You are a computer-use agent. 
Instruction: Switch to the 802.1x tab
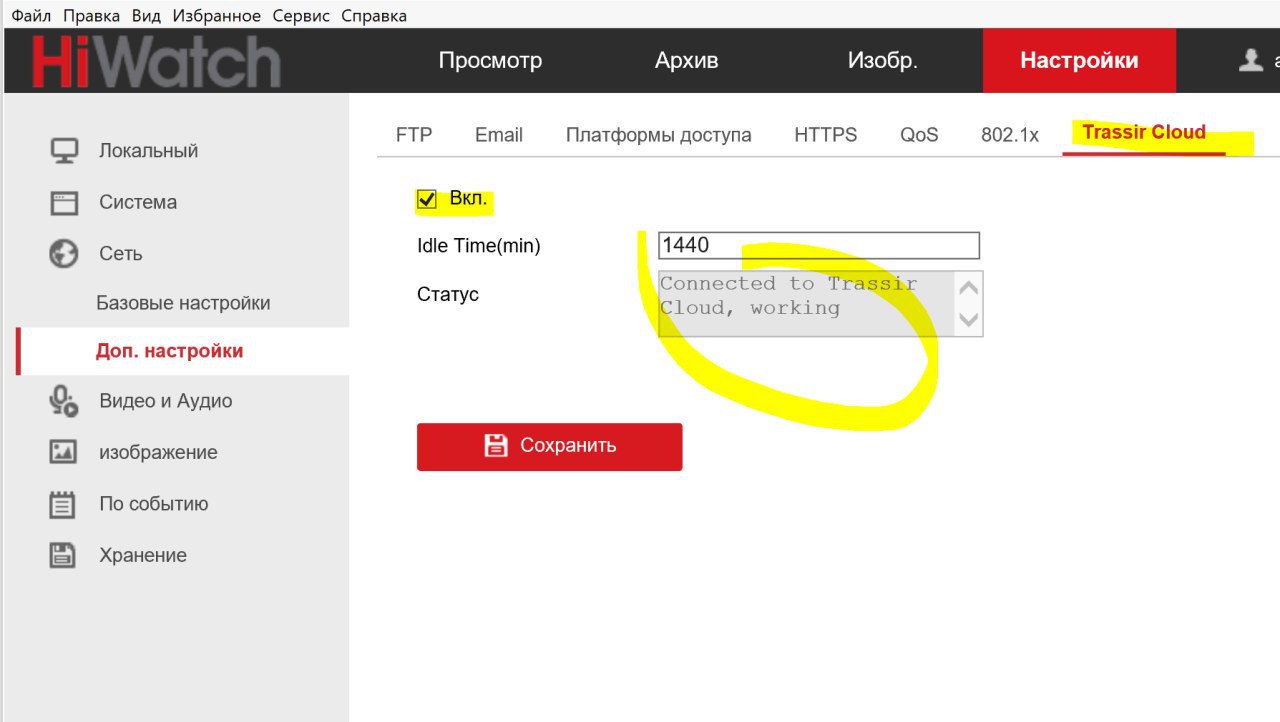coord(1010,135)
